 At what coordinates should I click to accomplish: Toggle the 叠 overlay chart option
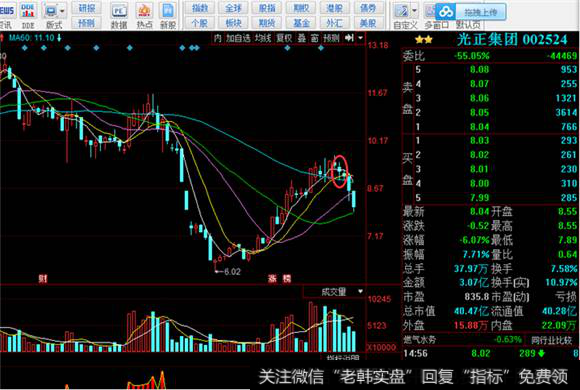[302, 38]
